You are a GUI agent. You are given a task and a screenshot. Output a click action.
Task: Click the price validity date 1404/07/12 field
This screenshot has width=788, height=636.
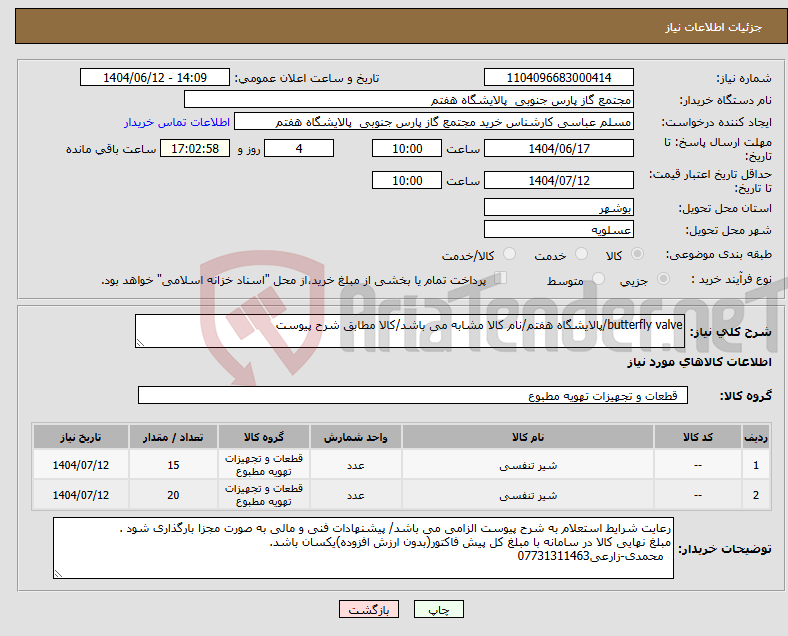point(558,180)
